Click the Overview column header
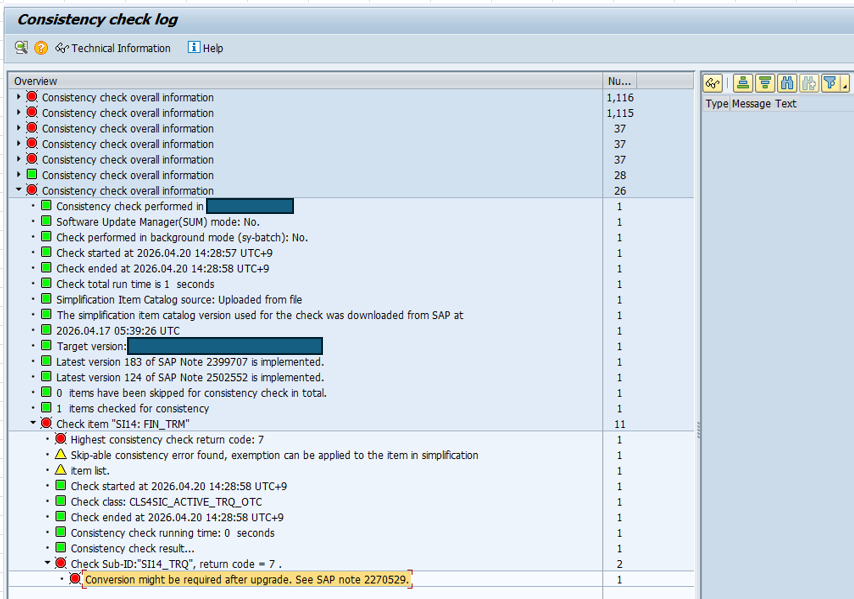The width and height of the screenshot is (854, 599). pos(306,81)
